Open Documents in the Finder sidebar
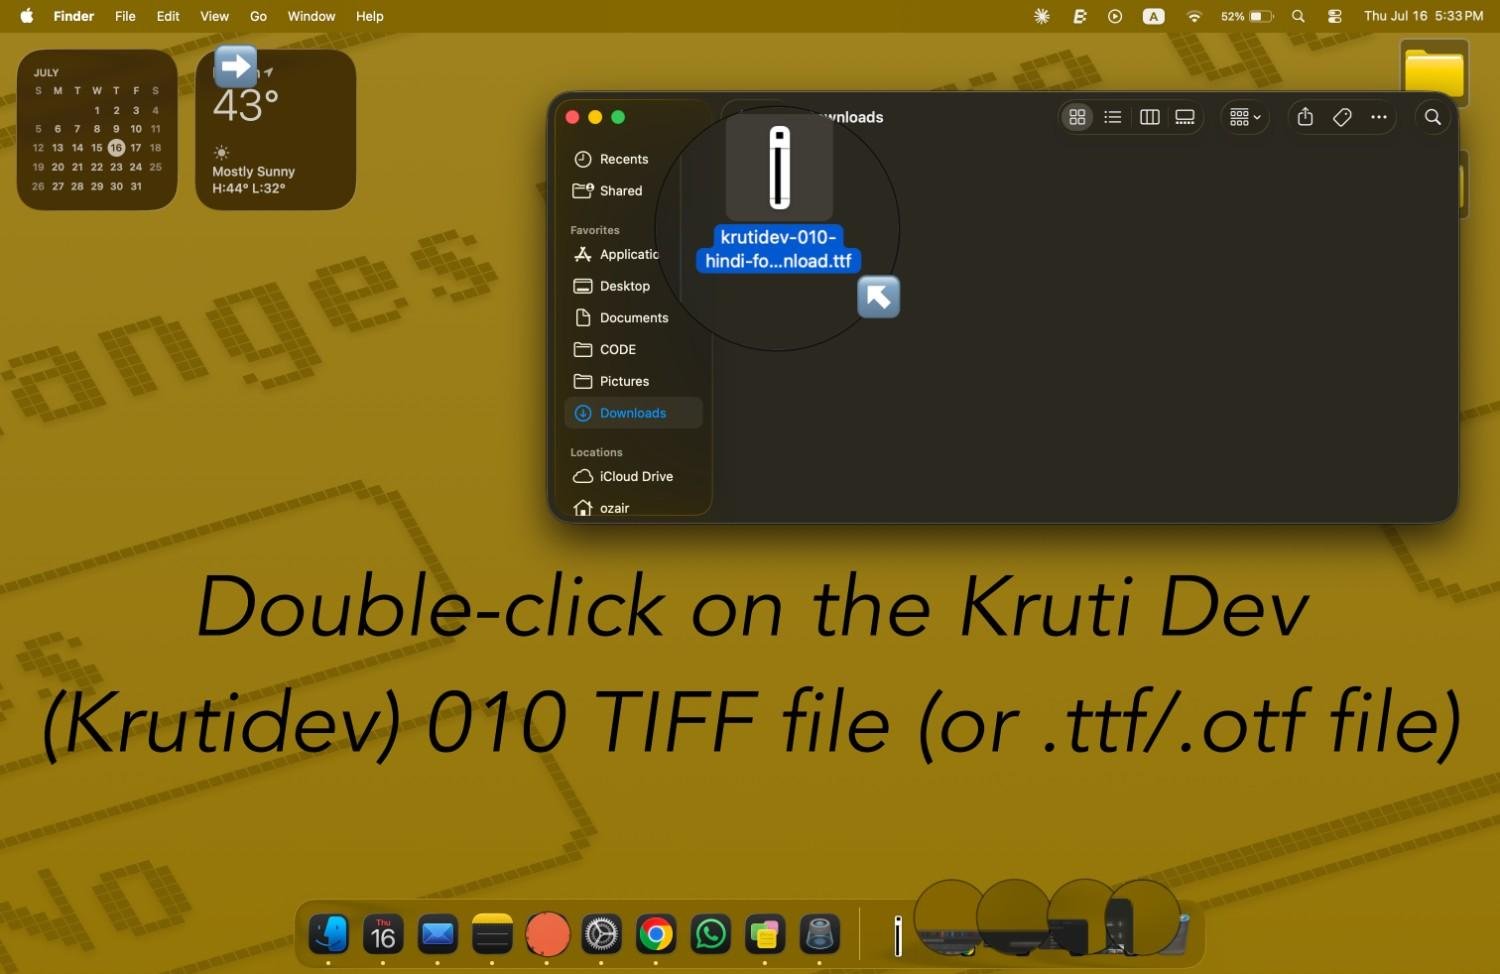 (633, 318)
